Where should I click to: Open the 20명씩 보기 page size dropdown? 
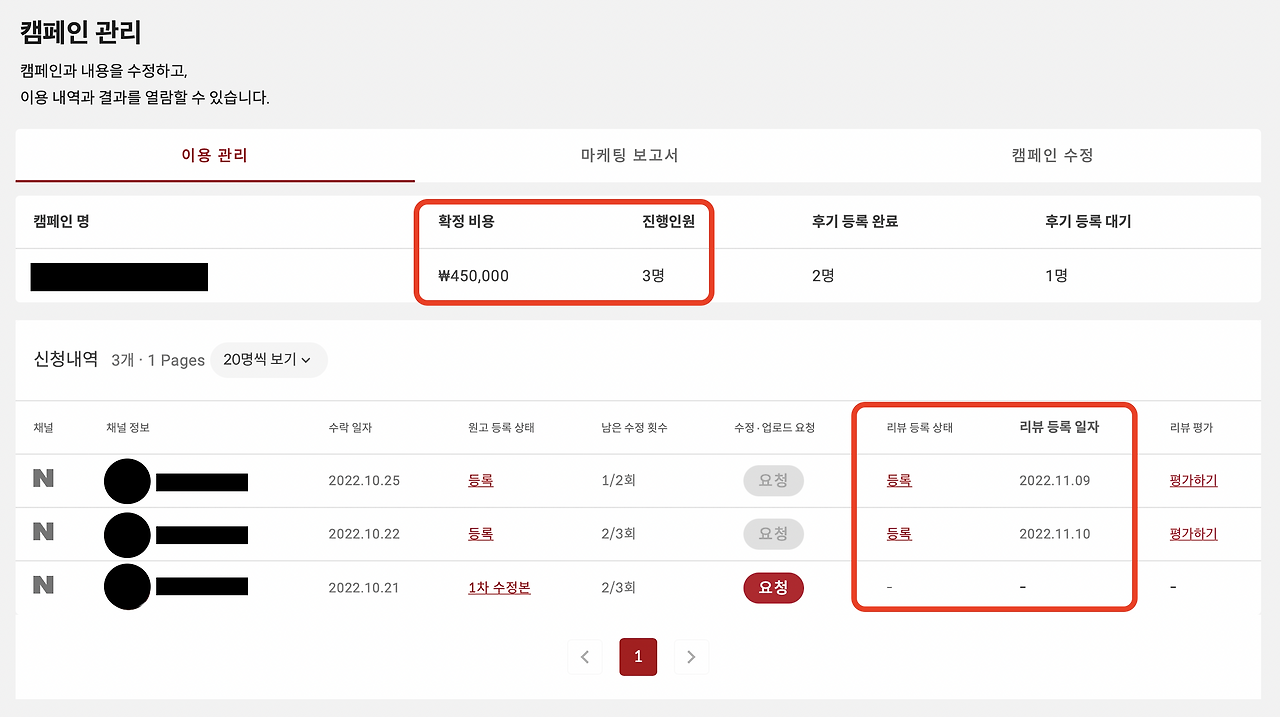268,360
